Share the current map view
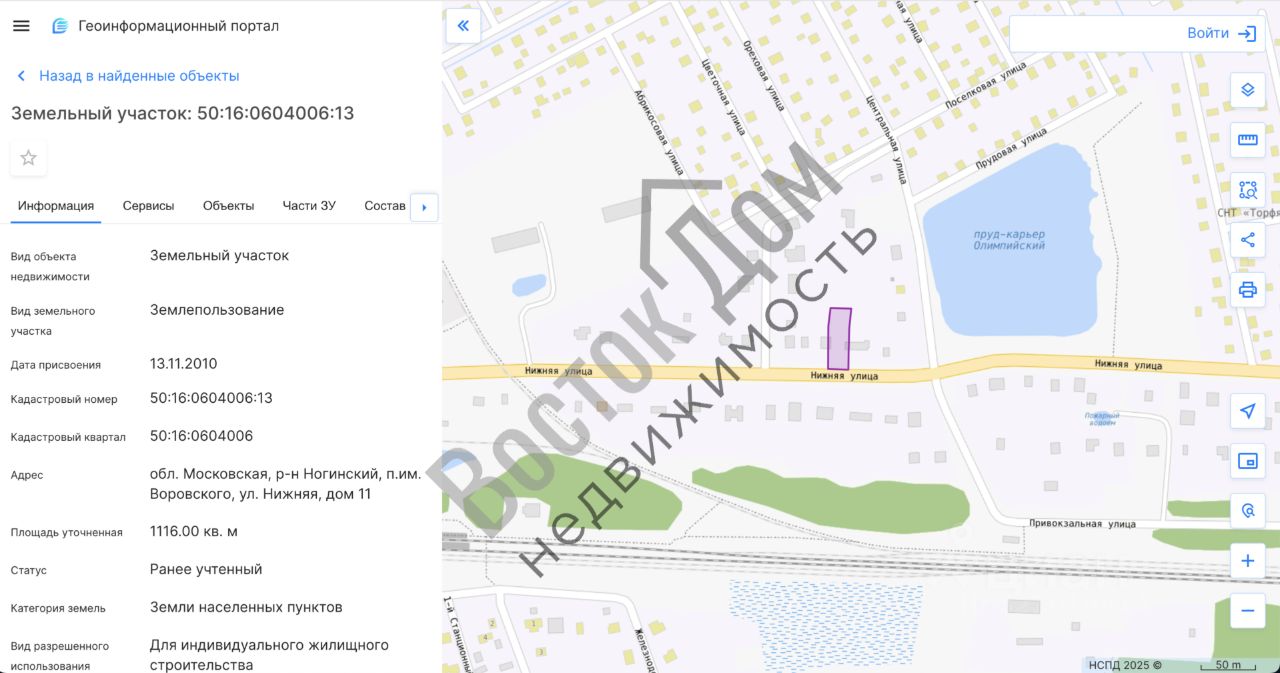 tap(1247, 240)
